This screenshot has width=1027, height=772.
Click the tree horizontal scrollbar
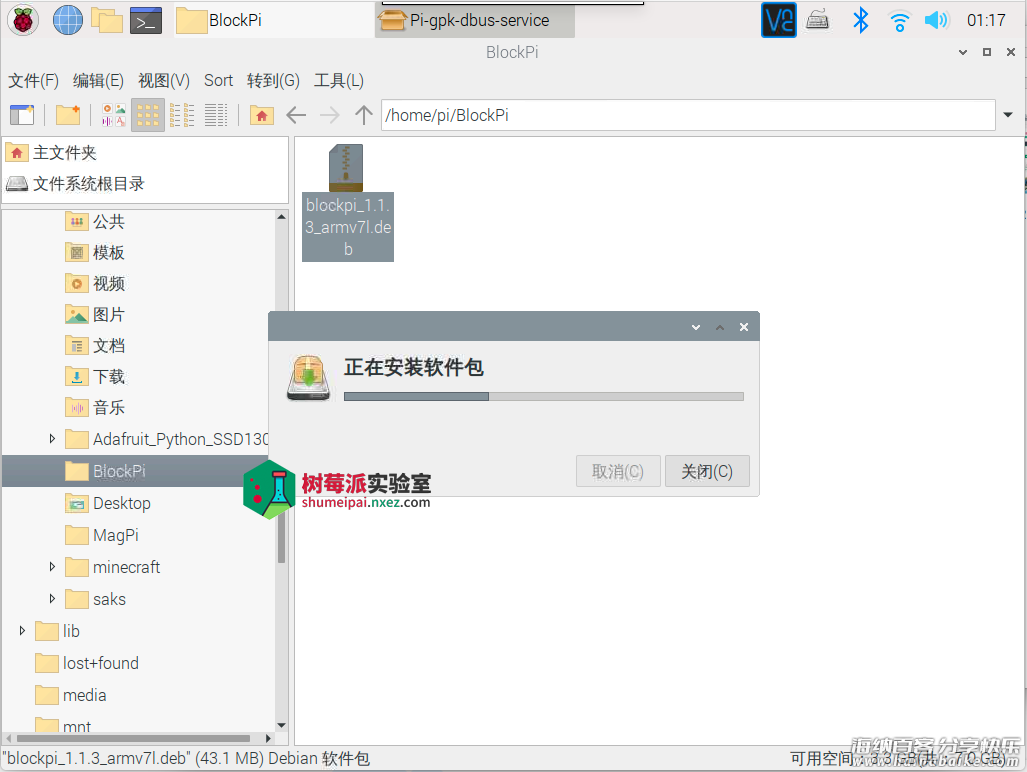click(x=134, y=738)
